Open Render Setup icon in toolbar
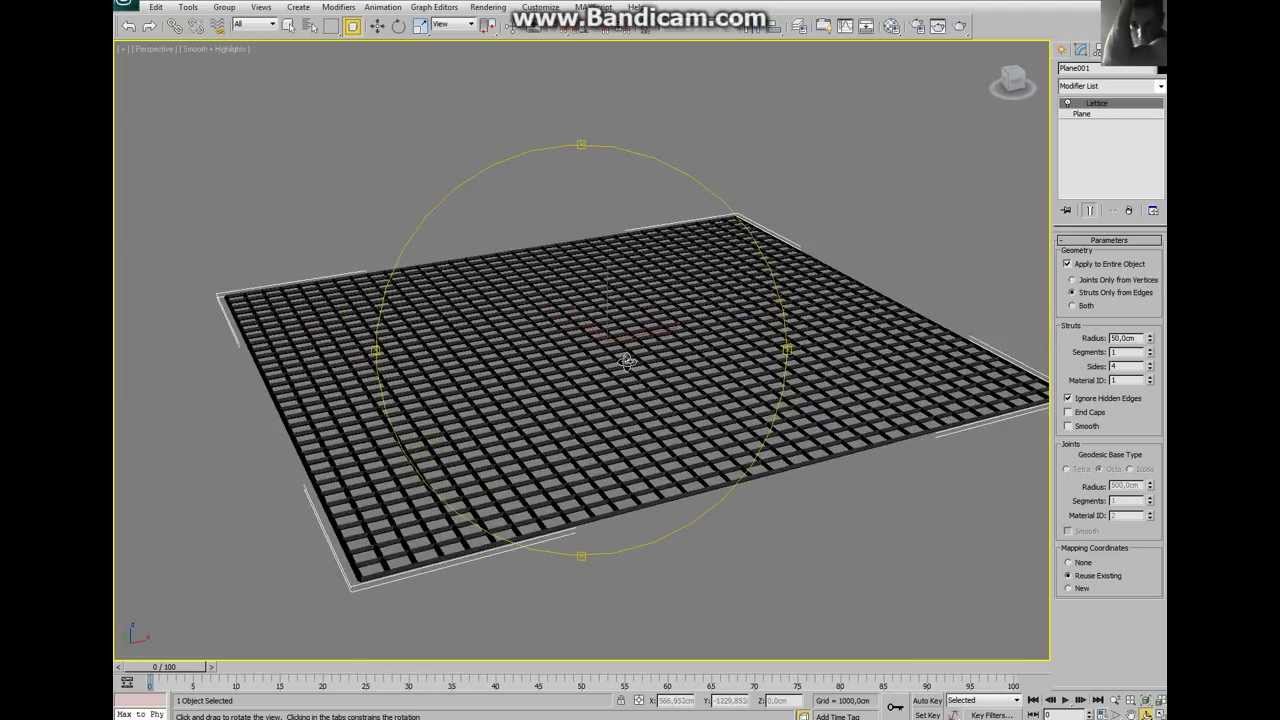Viewport: 1280px width, 720px height. pos(916,26)
